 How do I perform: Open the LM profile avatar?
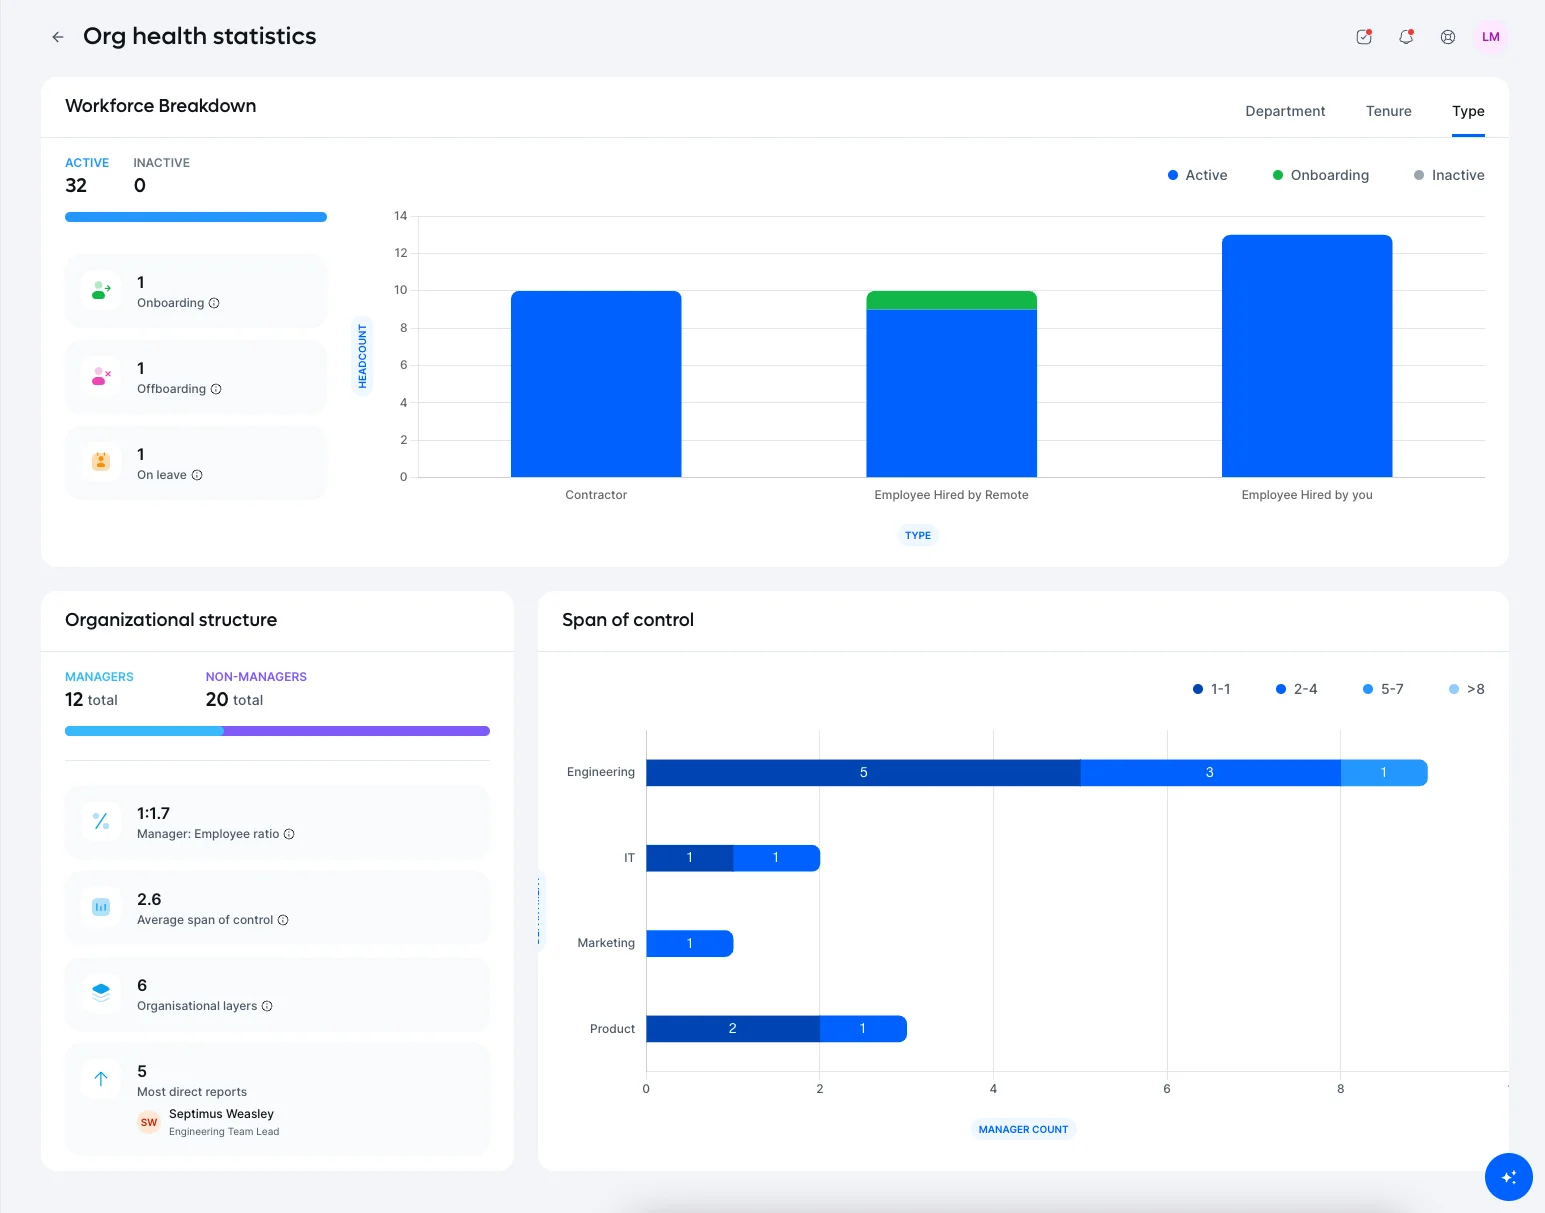click(x=1491, y=37)
